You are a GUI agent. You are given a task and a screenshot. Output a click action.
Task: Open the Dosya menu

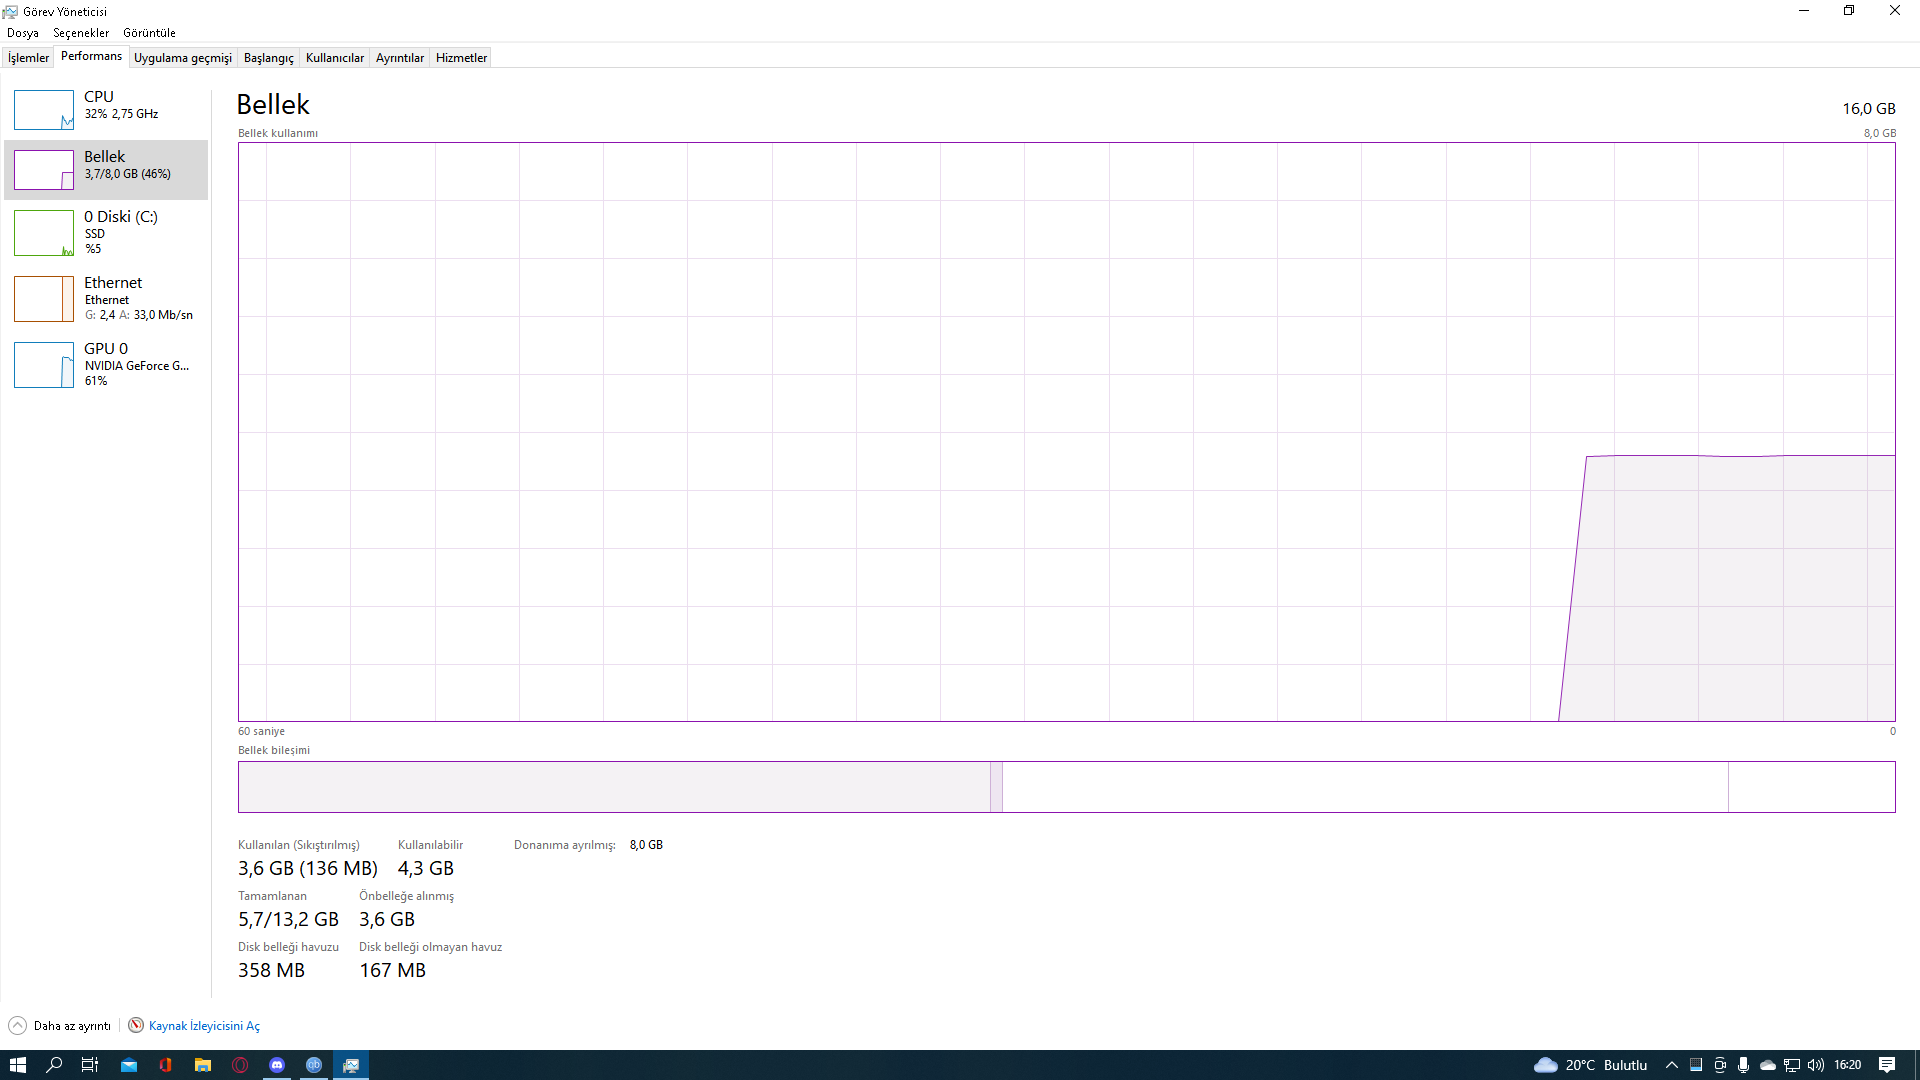point(22,33)
